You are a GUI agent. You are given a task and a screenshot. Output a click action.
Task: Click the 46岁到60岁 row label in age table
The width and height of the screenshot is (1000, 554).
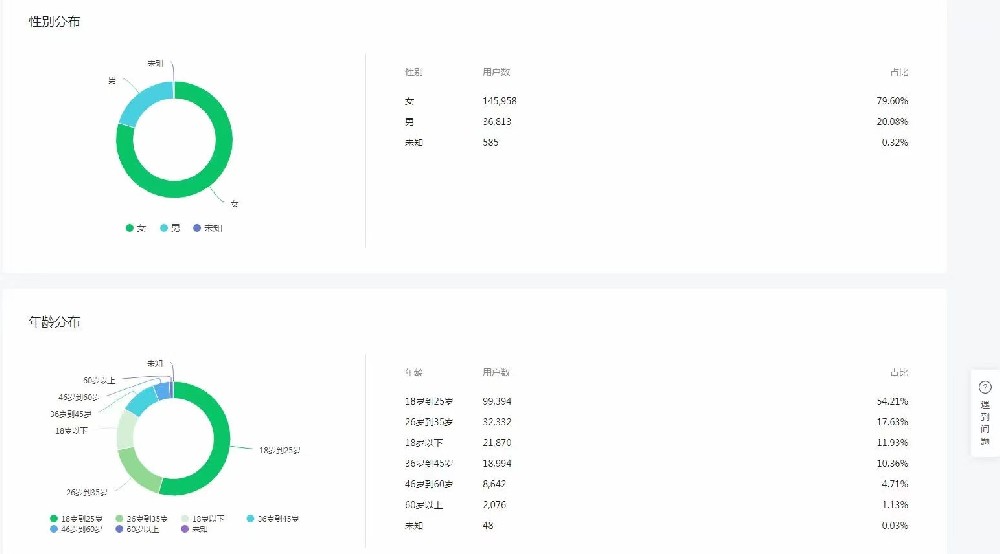[x=429, y=484]
